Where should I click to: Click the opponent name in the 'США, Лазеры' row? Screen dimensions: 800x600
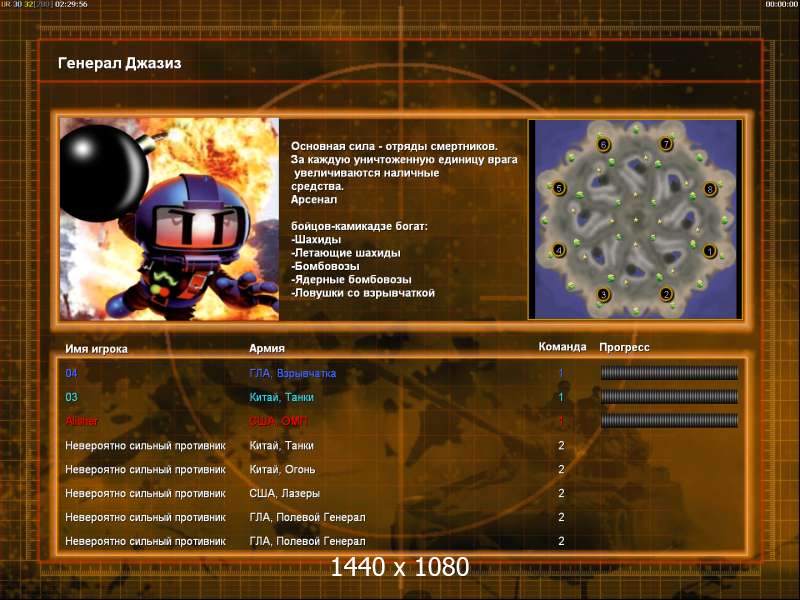[x=145, y=493]
